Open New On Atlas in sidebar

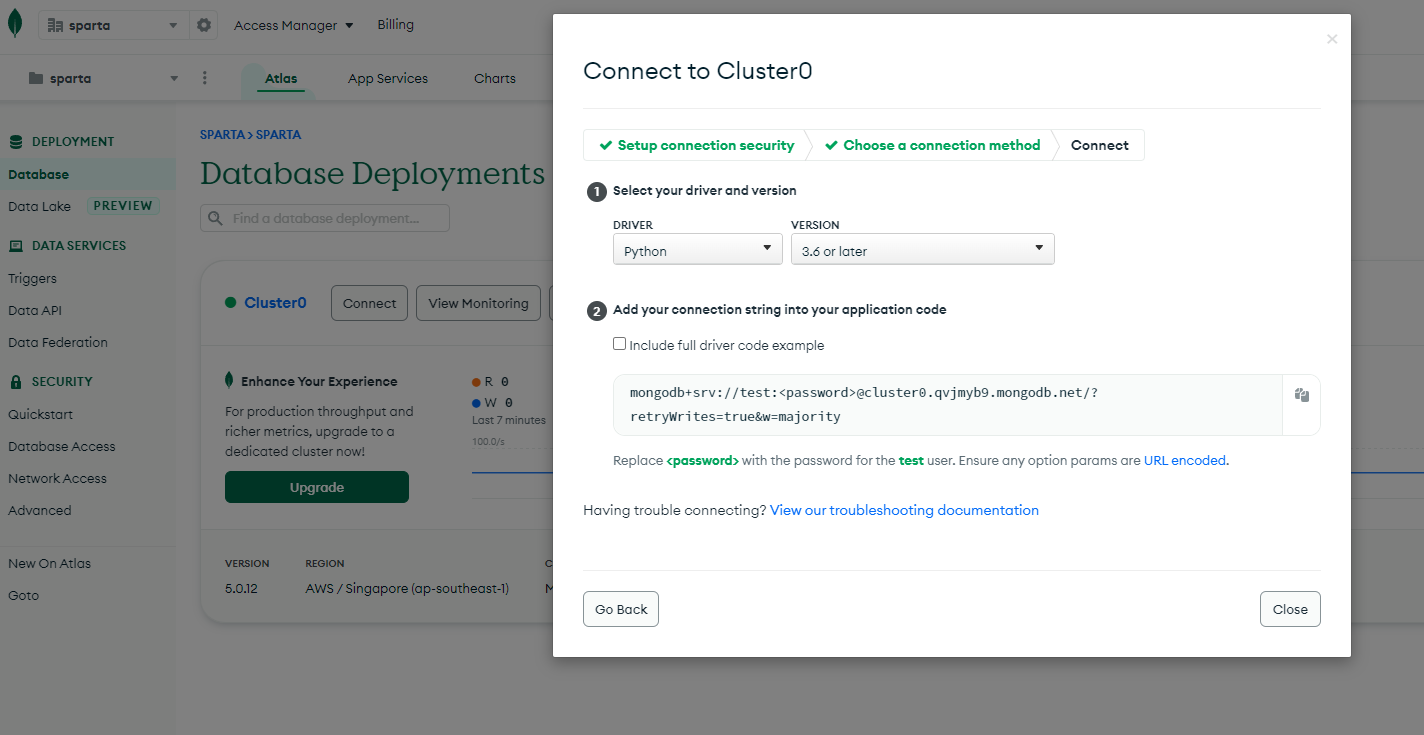49,563
